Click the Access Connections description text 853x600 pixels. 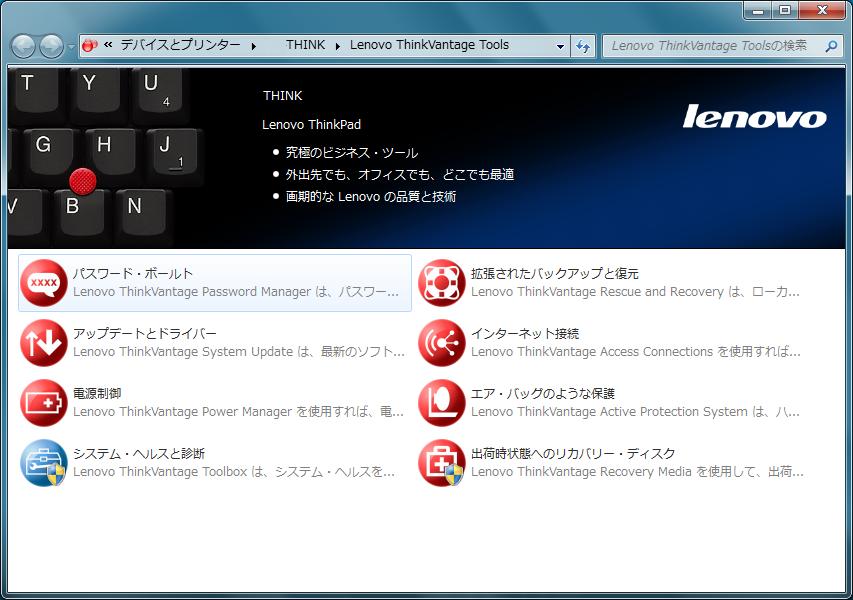point(636,352)
